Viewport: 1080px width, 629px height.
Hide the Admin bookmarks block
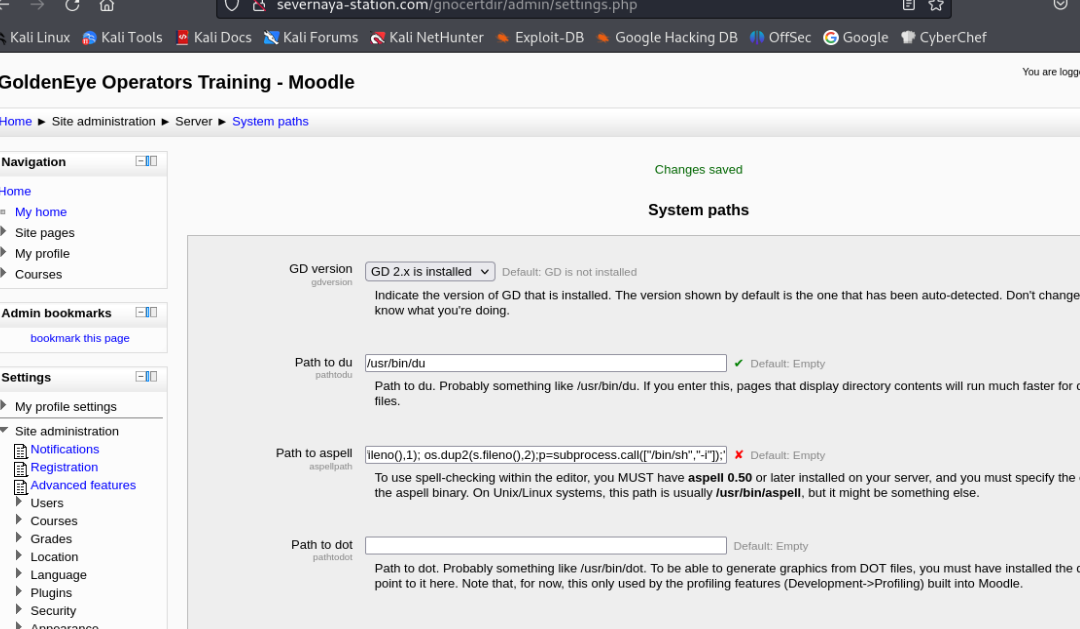pos(141,312)
